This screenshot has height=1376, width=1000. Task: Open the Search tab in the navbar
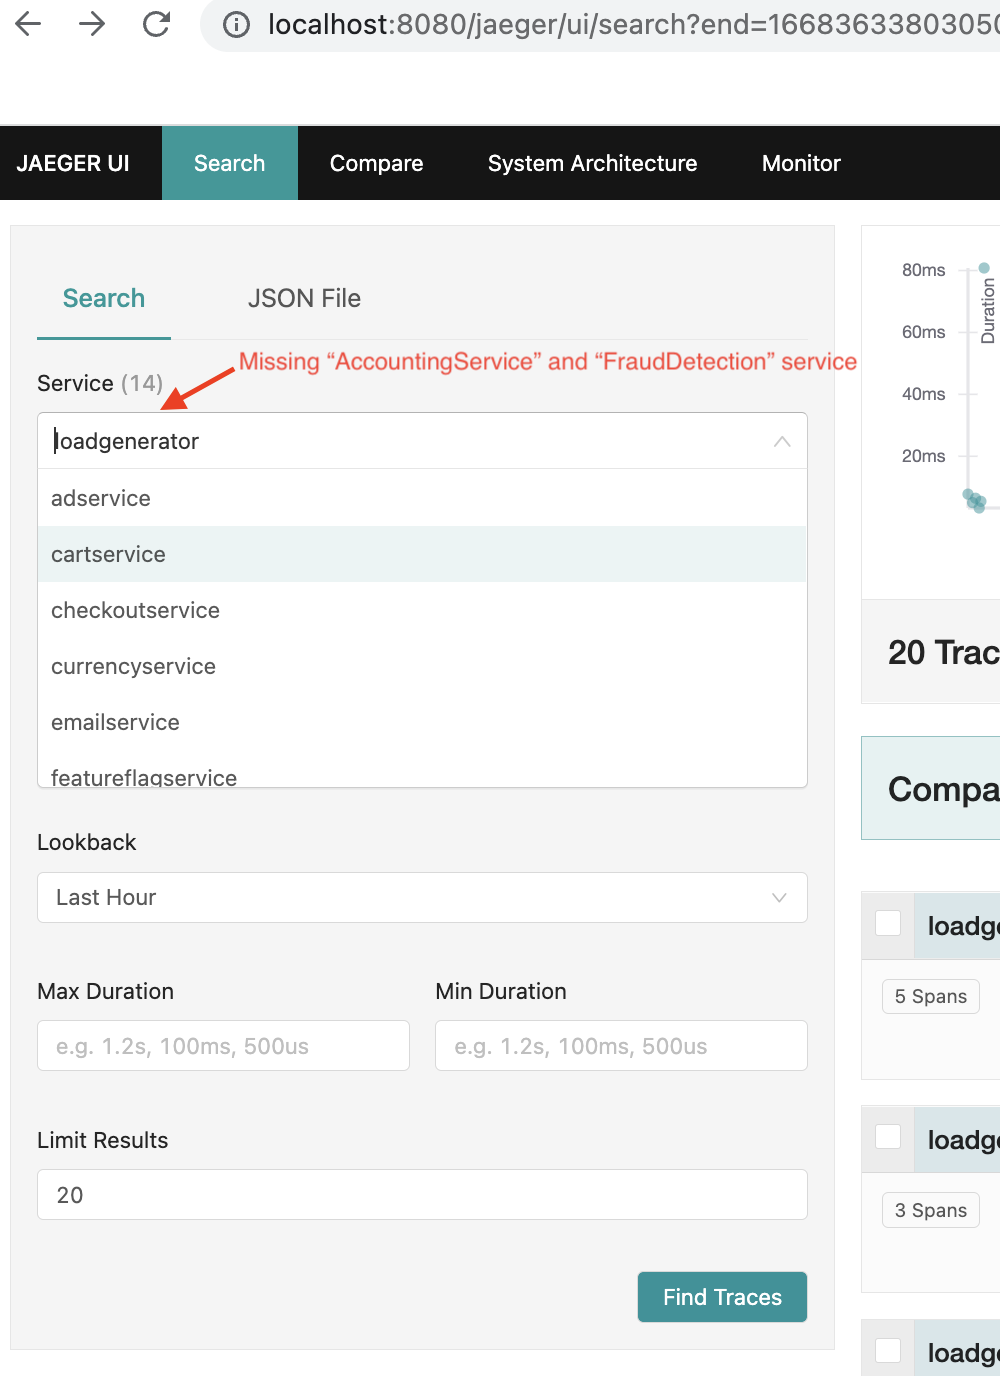tap(229, 162)
